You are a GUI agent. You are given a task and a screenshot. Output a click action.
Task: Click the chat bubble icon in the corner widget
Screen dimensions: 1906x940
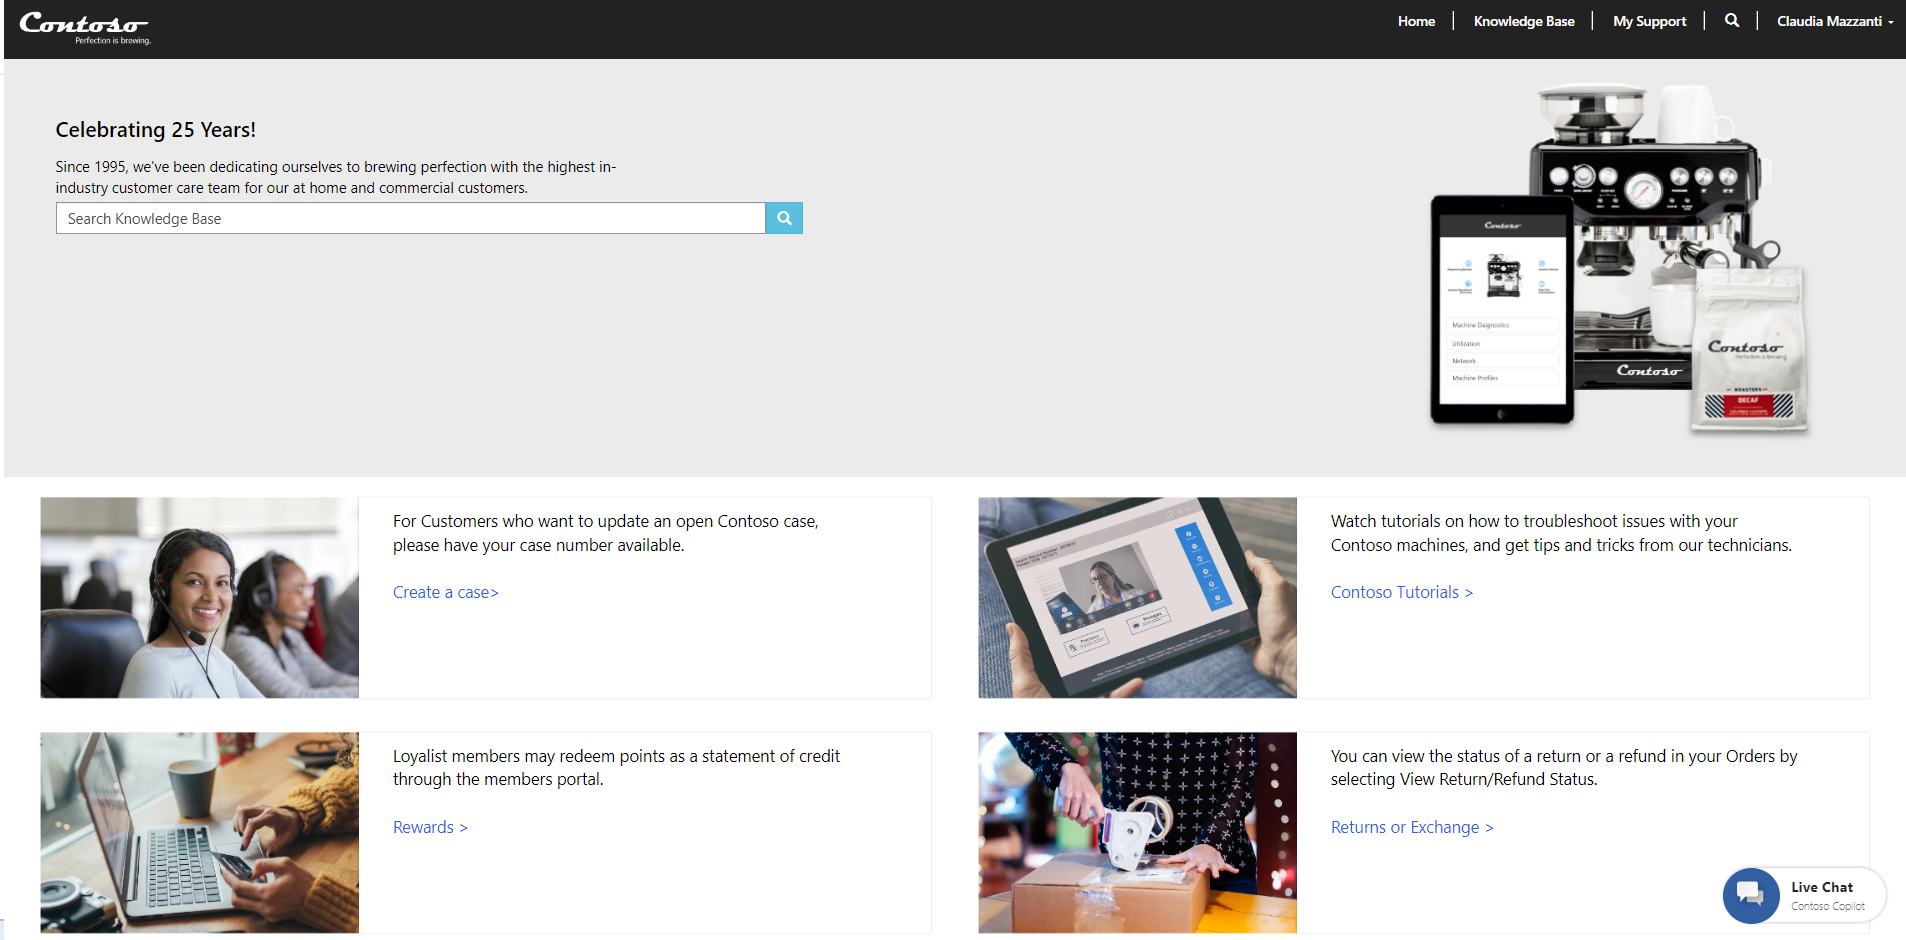(1751, 895)
